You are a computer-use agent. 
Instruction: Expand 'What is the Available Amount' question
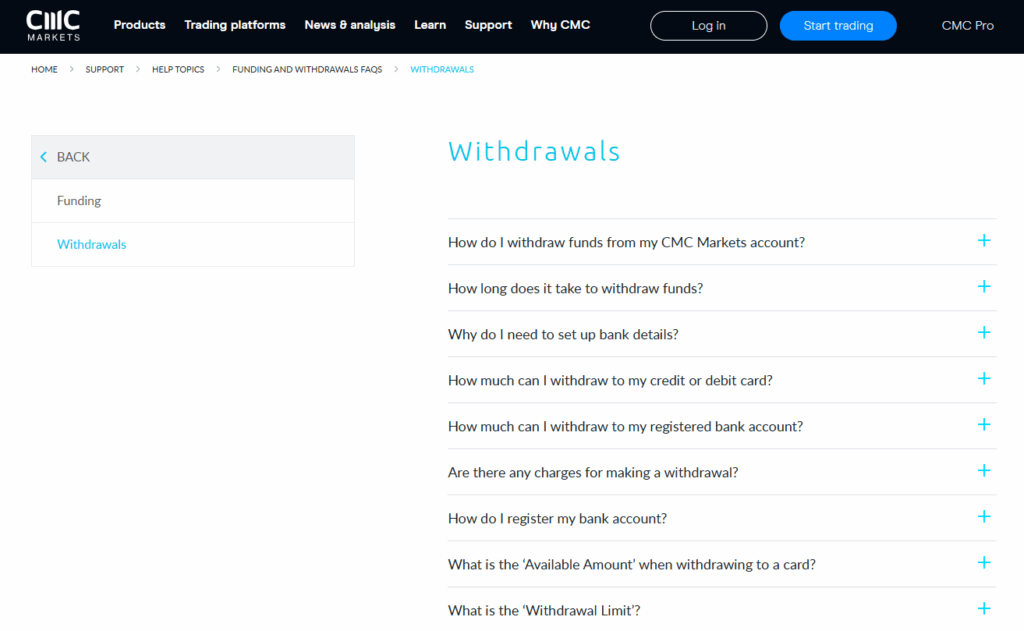click(631, 564)
